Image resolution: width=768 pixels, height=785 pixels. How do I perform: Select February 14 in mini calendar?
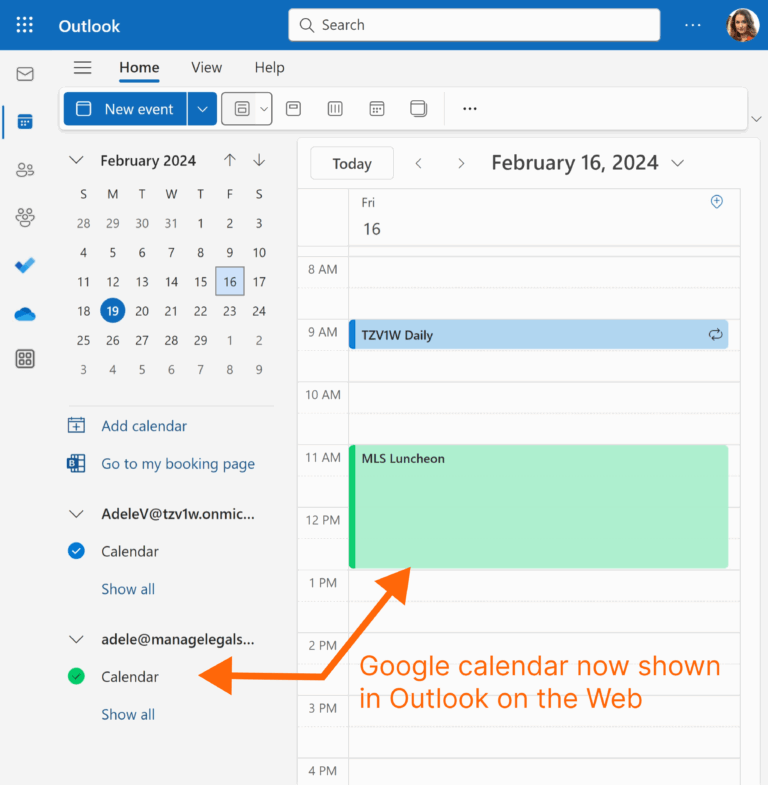click(x=171, y=281)
